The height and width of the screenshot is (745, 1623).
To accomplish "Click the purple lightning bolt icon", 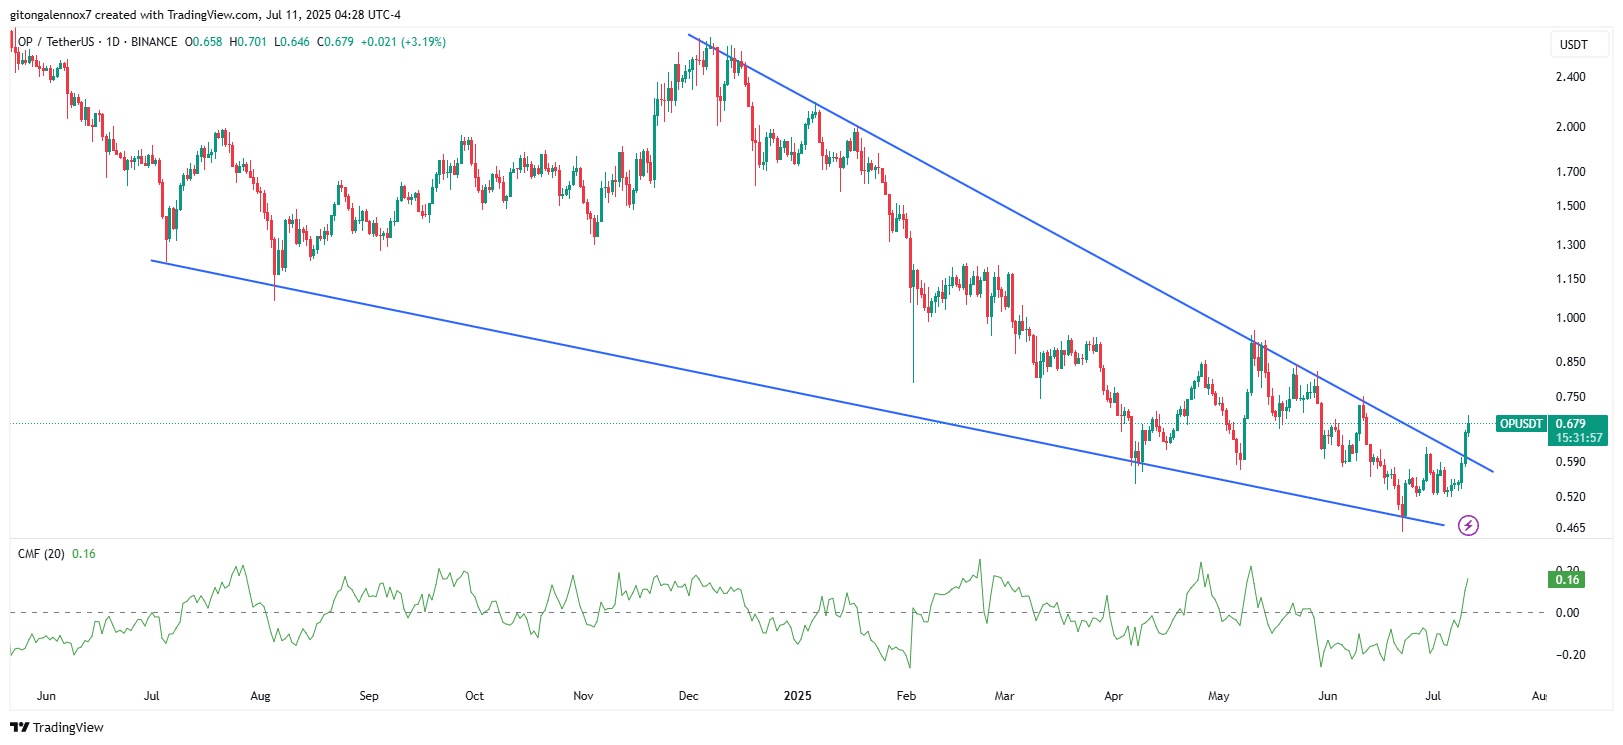I will 1468,525.
